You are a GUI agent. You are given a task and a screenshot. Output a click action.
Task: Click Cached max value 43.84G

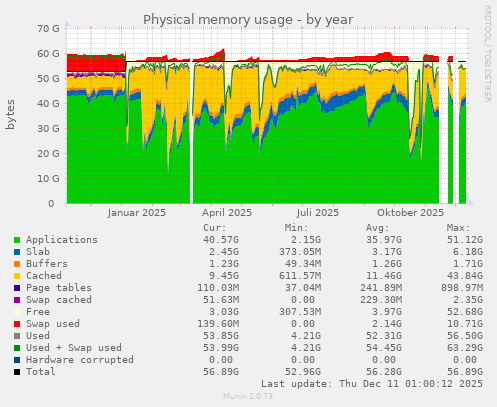pyautogui.click(x=465, y=276)
